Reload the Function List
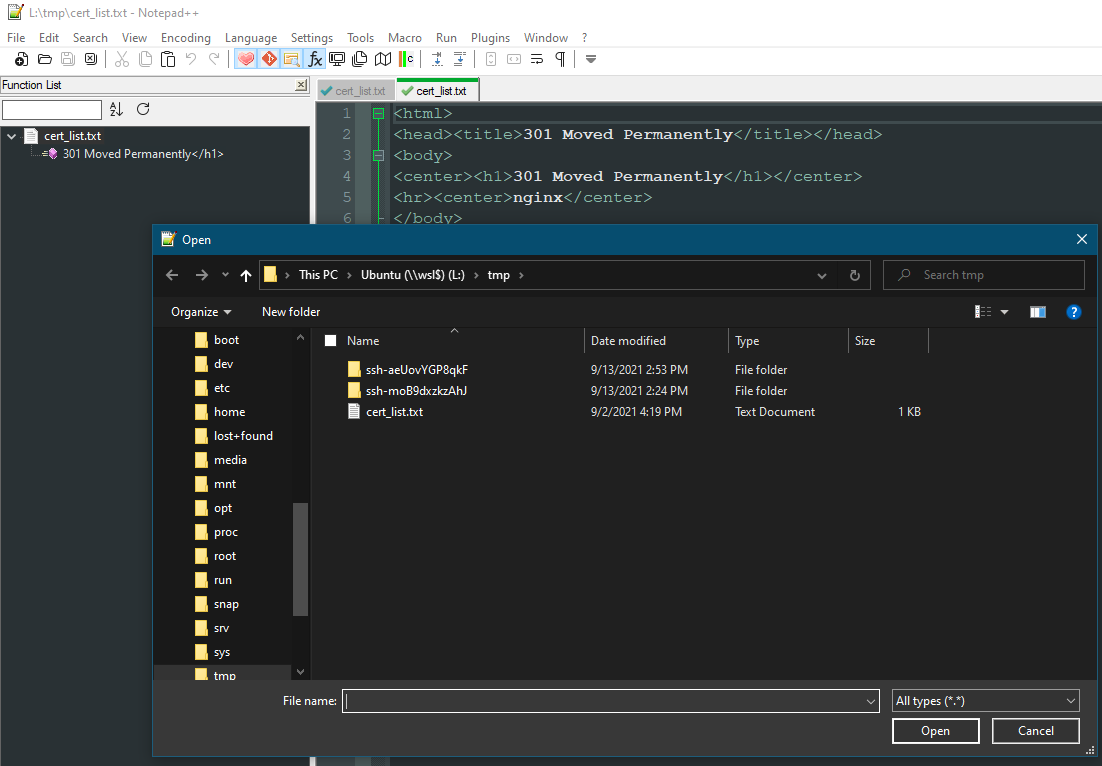Image resolution: width=1102 pixels, height=766 pixels. click(143, 110)
